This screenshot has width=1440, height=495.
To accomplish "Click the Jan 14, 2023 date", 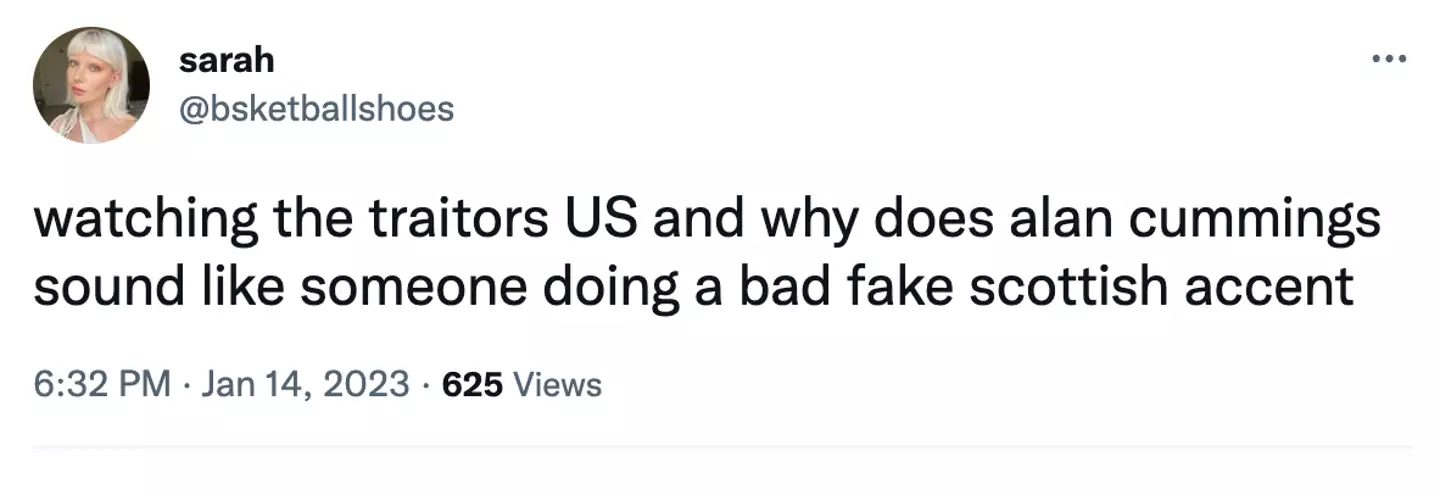I will tap(305, 383).
